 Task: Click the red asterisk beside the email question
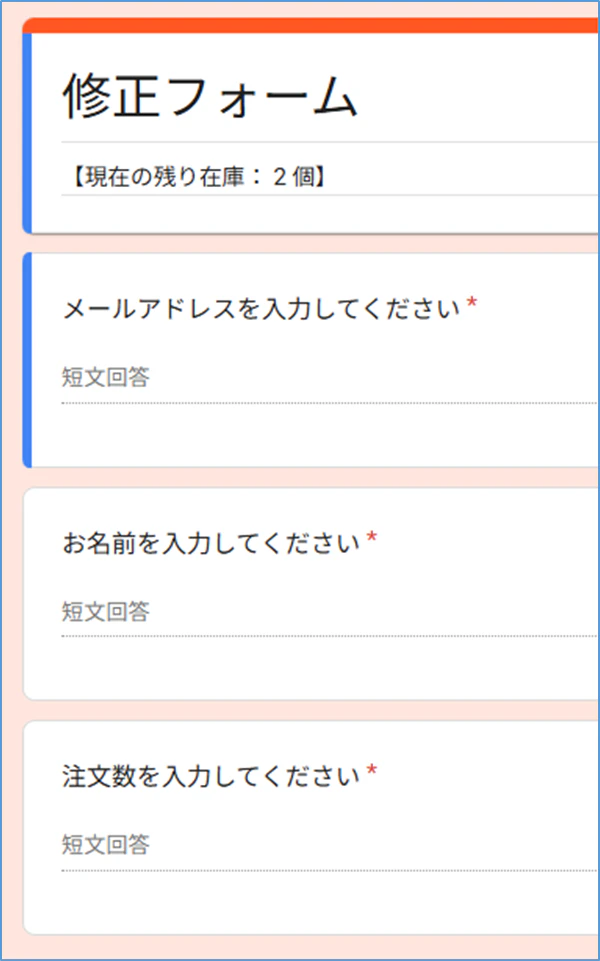tap(471, 303)
